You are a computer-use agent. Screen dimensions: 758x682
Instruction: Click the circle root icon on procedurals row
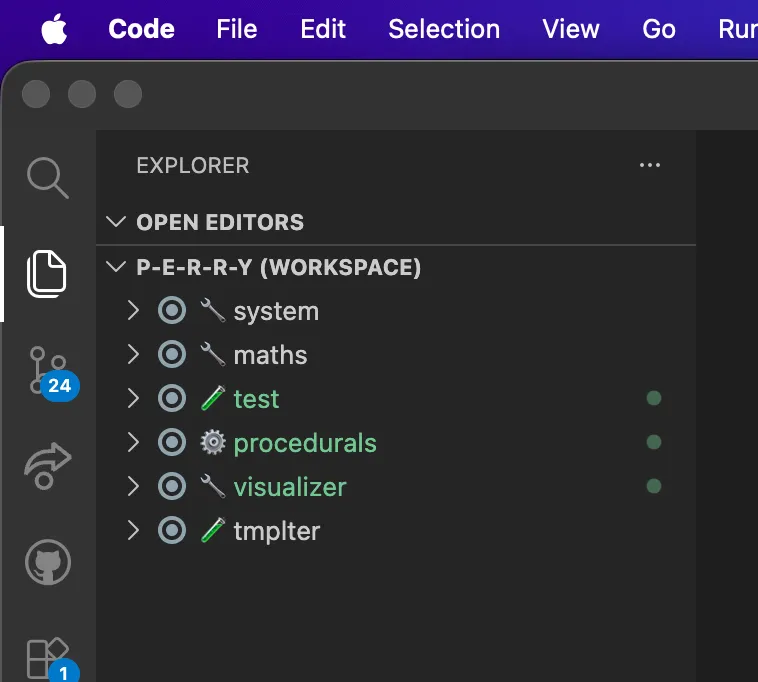[172, 442]
